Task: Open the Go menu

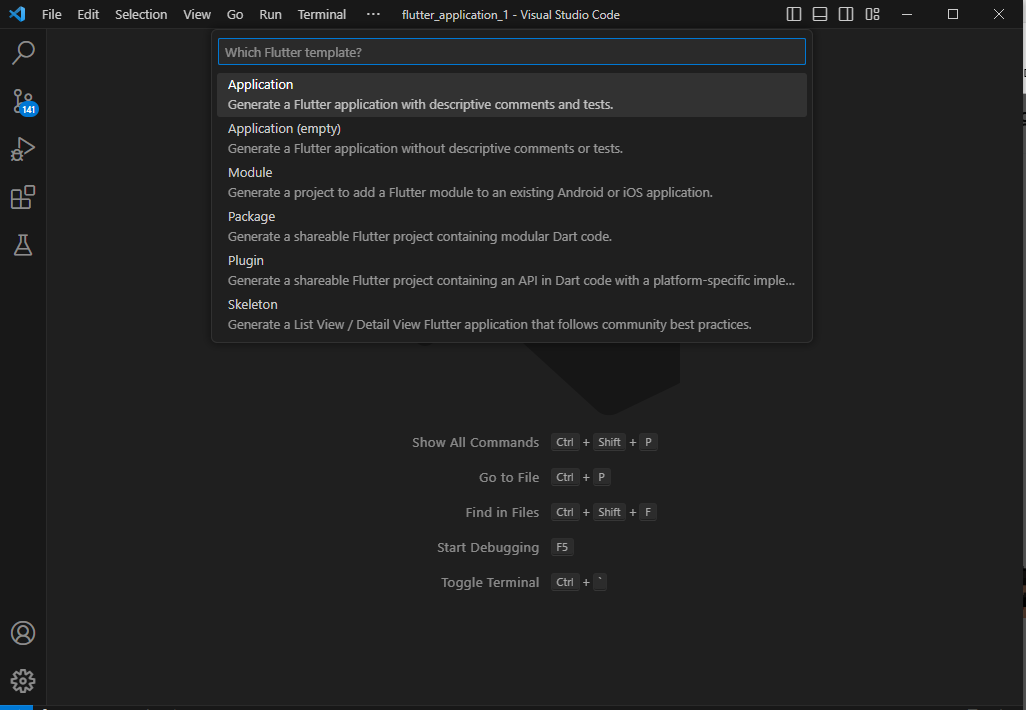Action: [235, 14]
